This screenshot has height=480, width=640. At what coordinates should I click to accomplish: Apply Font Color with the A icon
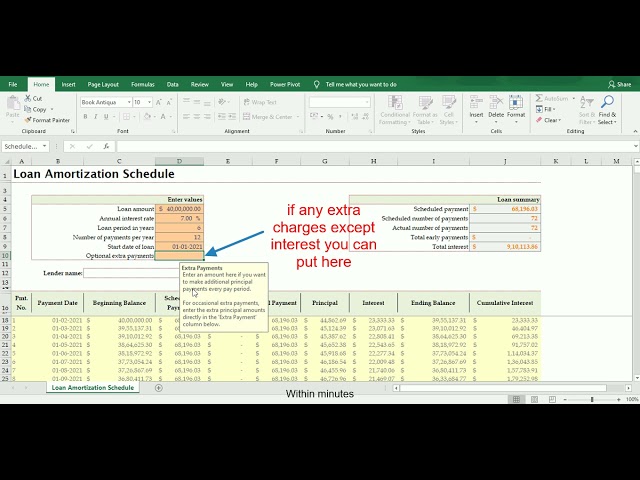[x=163, y=117]
